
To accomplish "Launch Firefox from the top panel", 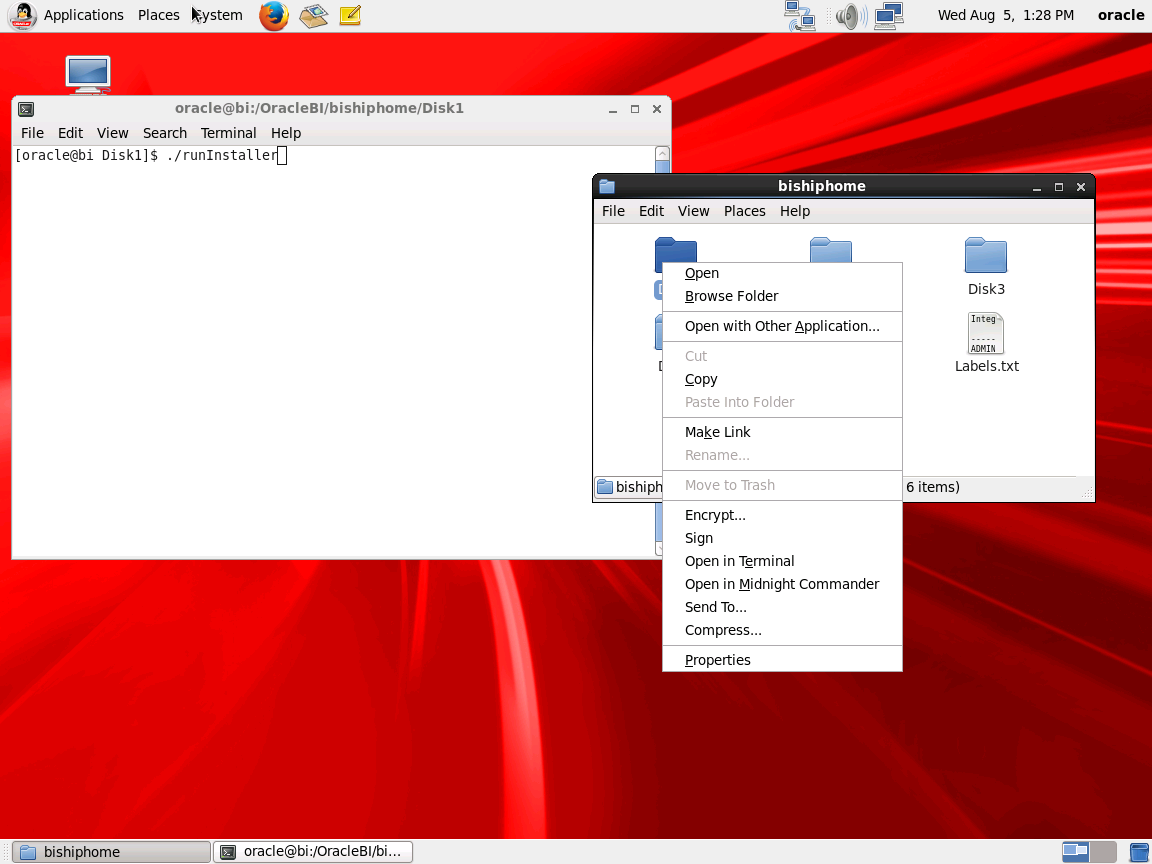I will click(273, 15).
